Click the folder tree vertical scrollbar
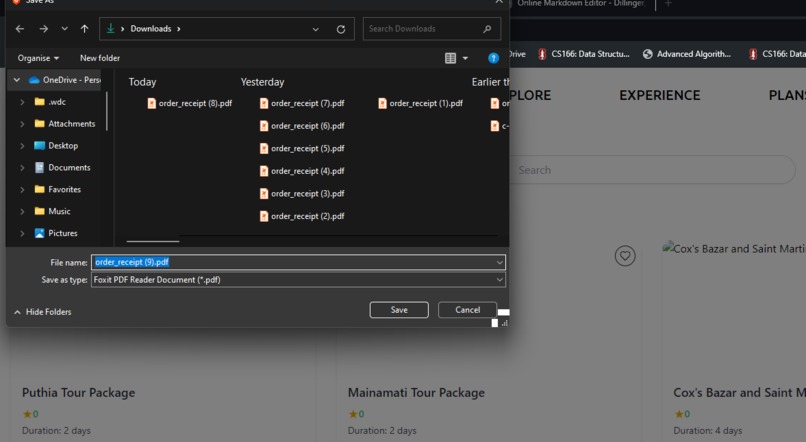 107,111
